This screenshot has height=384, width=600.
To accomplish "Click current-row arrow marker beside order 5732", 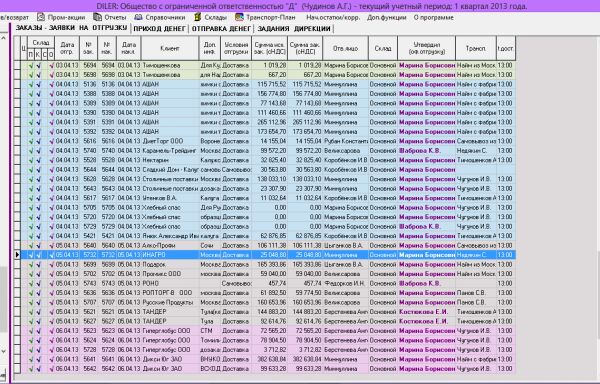I will point(17,255).
